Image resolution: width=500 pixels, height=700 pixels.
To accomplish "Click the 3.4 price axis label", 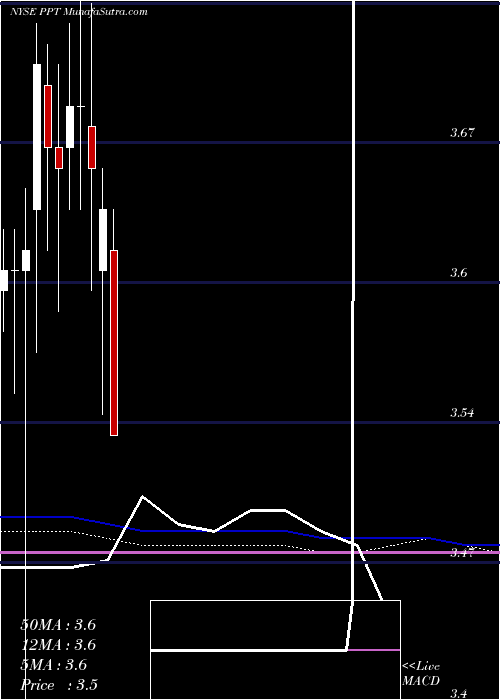I will [459, 693].
